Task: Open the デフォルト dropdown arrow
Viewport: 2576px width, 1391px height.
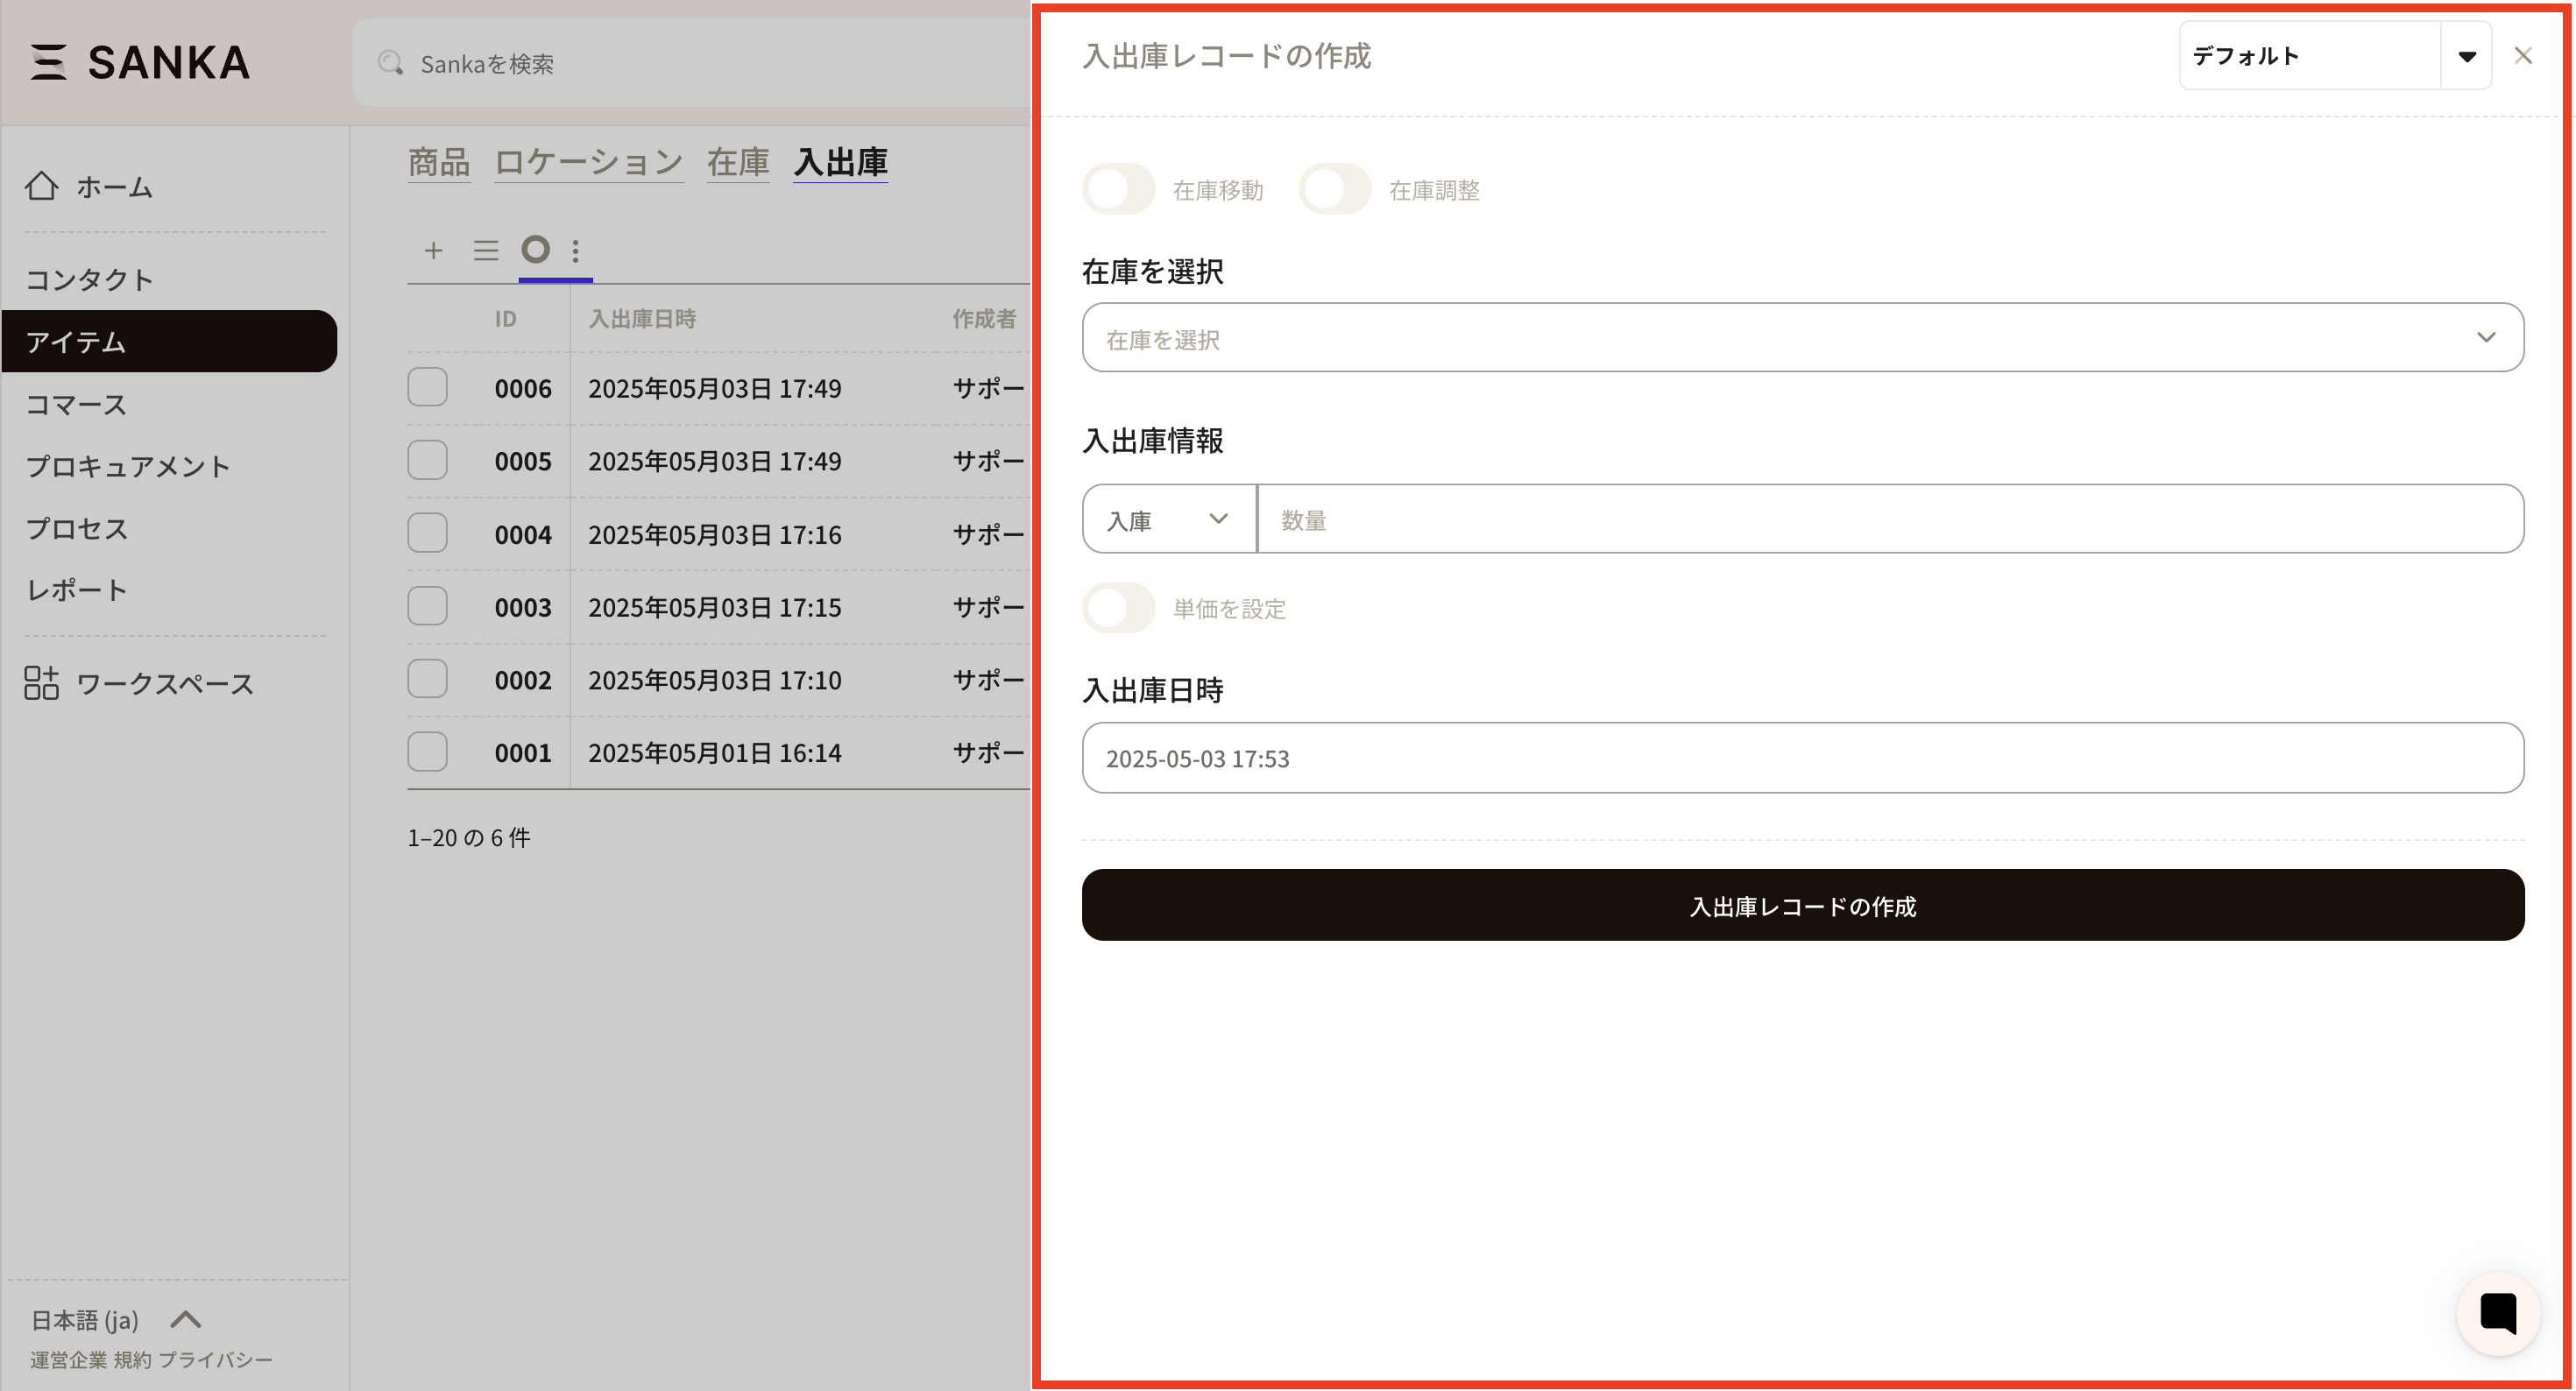Action: pyautogui.click(x=2466, y=56)
